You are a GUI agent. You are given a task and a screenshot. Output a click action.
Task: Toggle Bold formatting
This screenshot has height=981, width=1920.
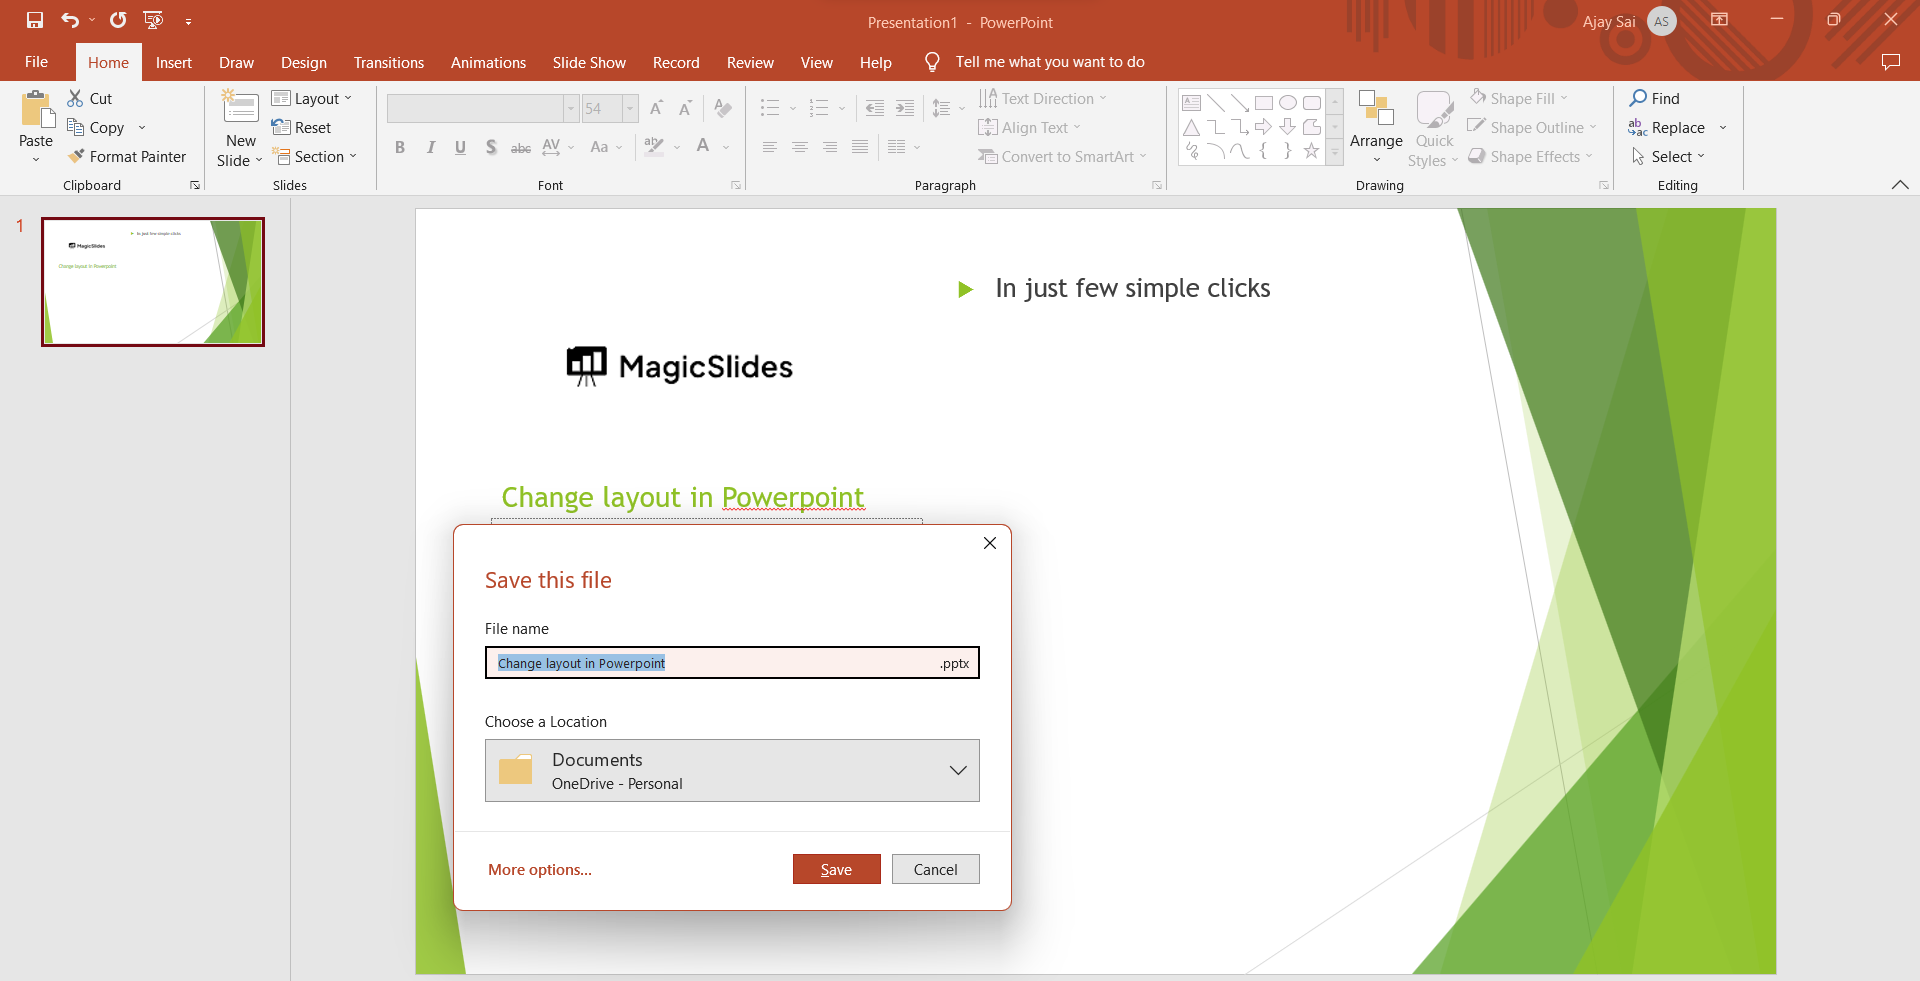[400, 147]
